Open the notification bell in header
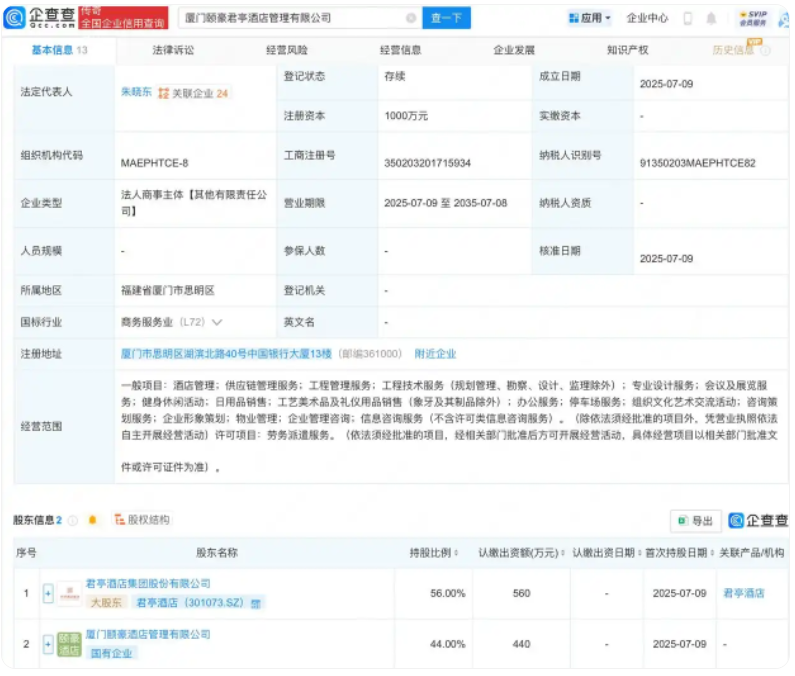Viewport: 795px width, 676px height. (711, 19)
